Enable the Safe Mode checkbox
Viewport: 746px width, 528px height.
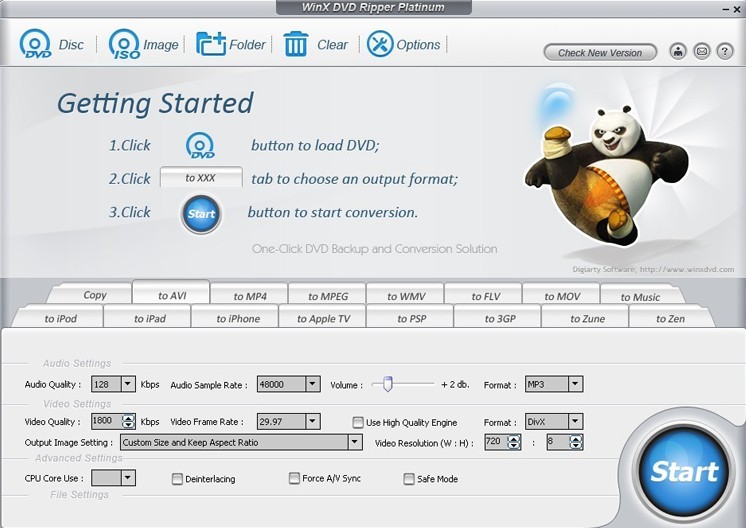point(409,479)
